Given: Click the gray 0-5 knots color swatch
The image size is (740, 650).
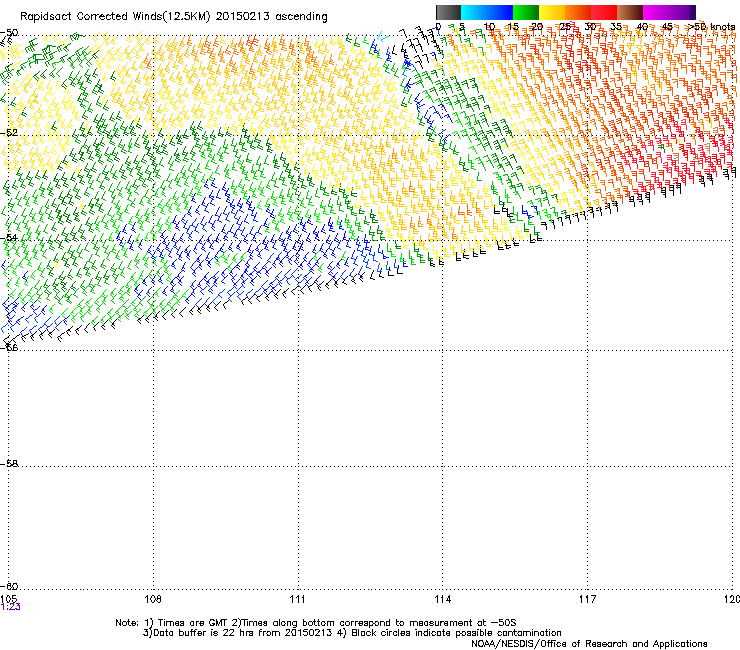Looking at the screenshot, I should (448, 12).
